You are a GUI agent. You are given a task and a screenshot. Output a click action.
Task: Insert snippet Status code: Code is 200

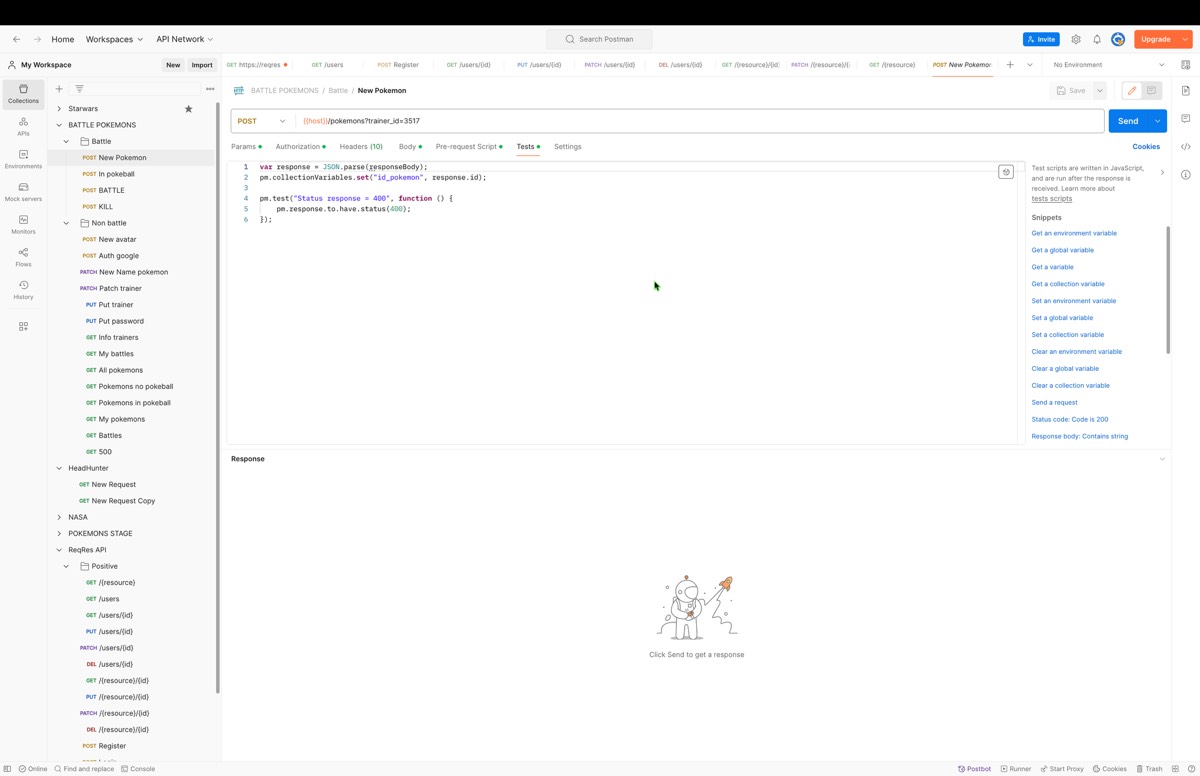1070,419
